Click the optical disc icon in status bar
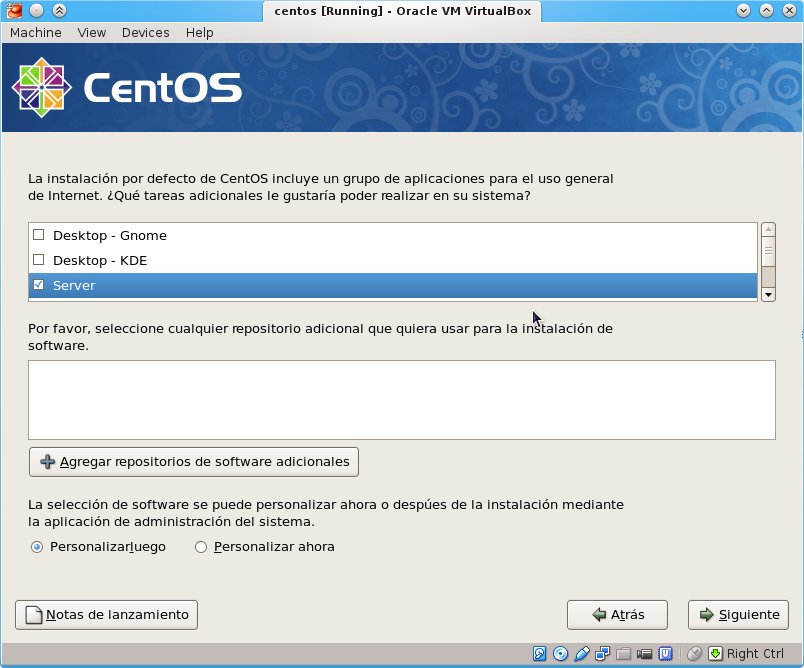Screen dimensions: 804x668 560,654
